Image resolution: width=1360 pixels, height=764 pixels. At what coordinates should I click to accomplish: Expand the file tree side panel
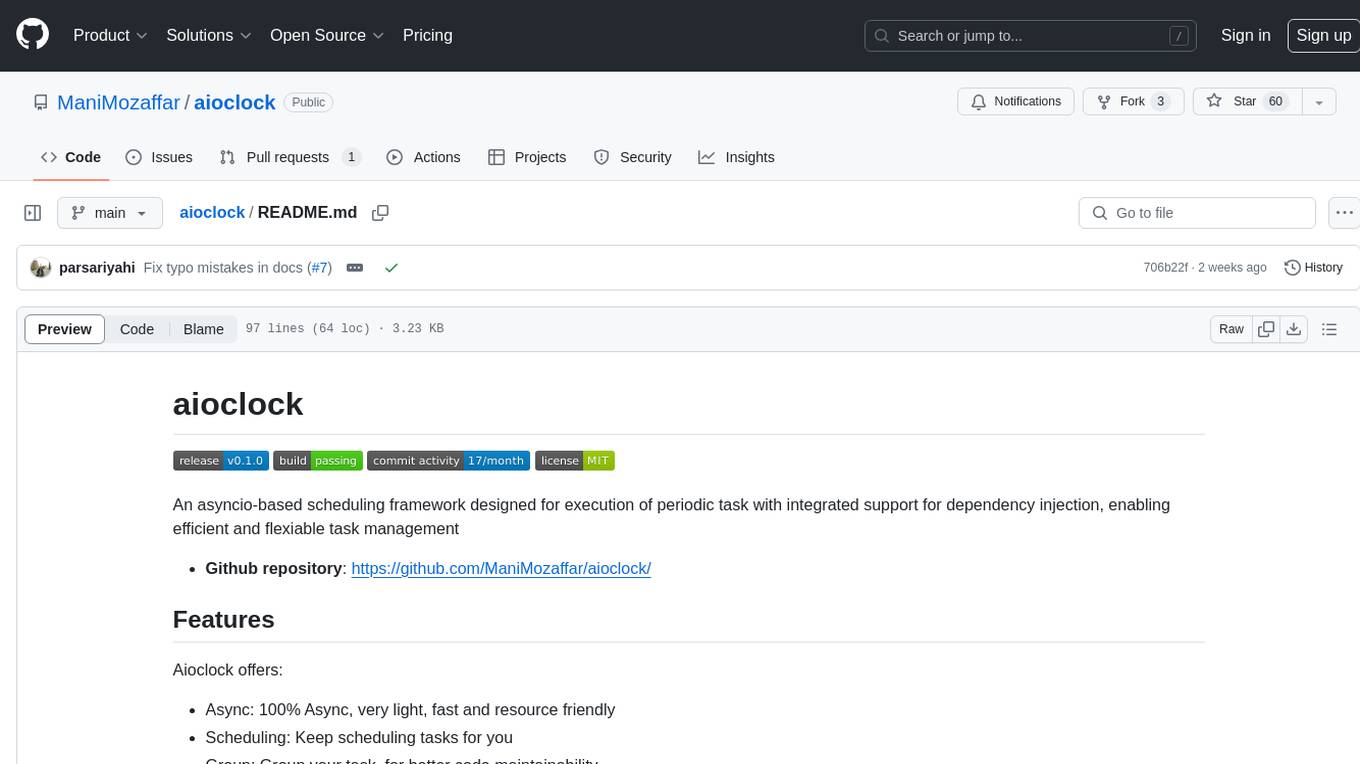33,213
